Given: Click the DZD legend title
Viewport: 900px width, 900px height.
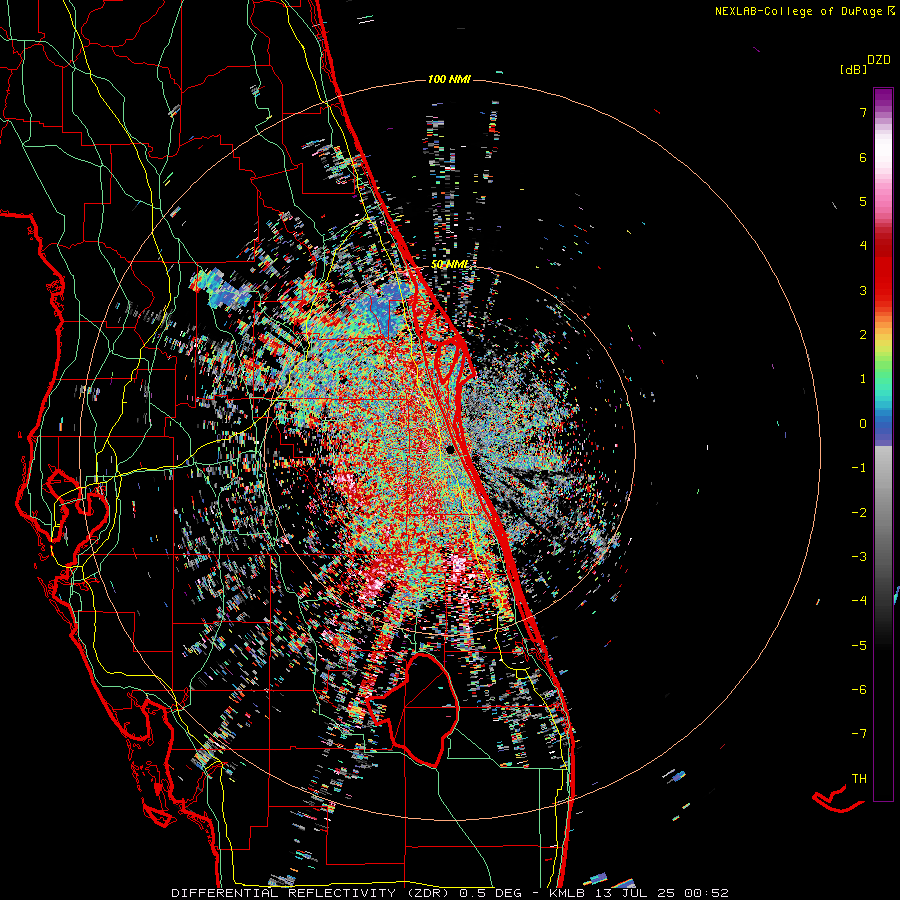Looking at the screenshot, I should coord(879,60).
